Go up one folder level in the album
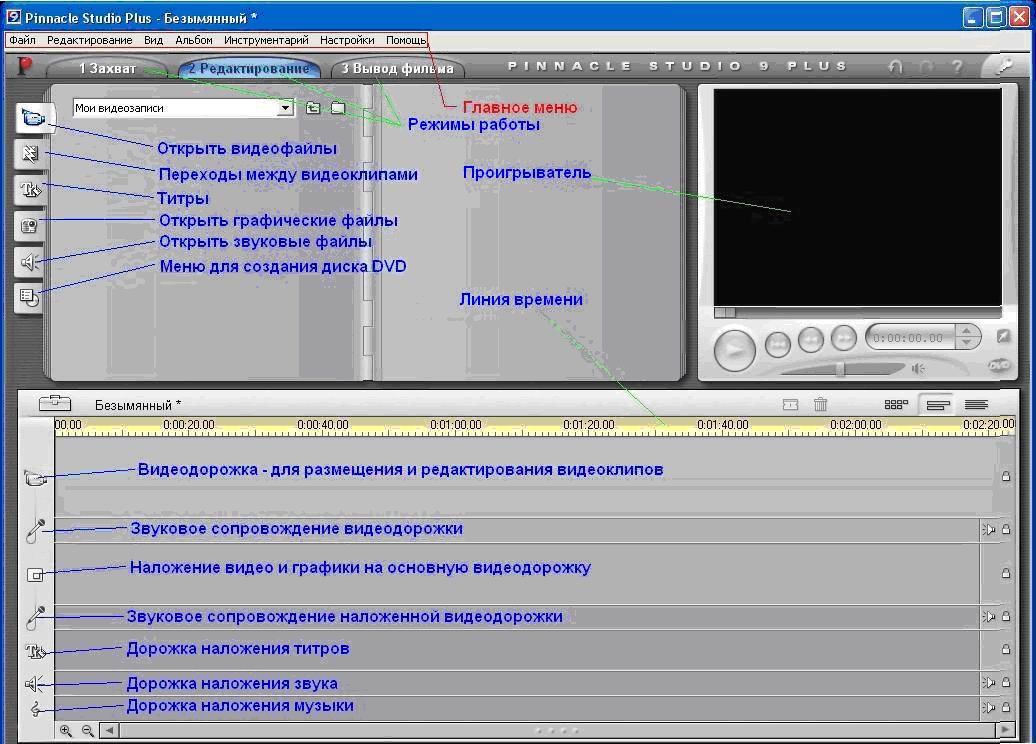This screenshot has height=744, width=1036. coord(313,108)
